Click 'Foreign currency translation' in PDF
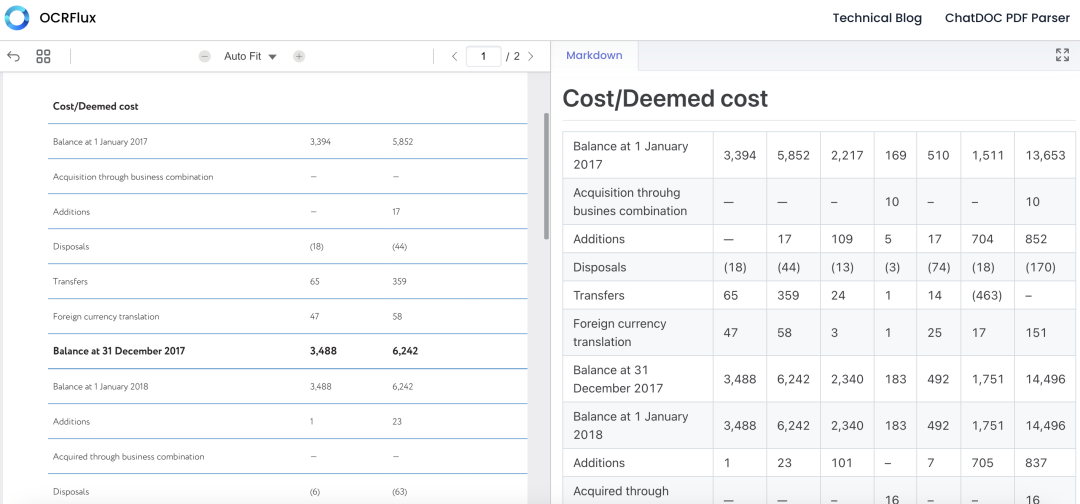This screenshot has height=504, width=1080. coord(106,317)
